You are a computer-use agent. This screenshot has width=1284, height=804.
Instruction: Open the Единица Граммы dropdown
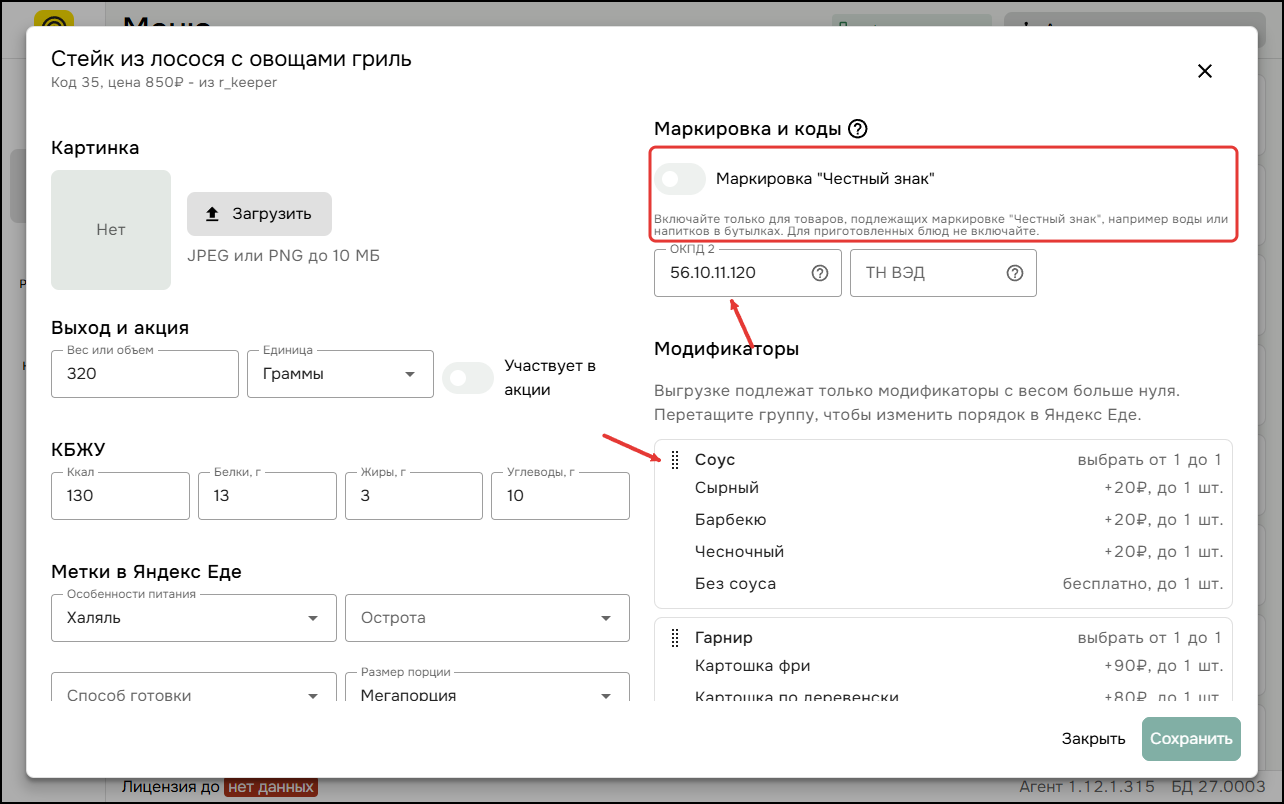pyautogui.click(x=340, y=374)
